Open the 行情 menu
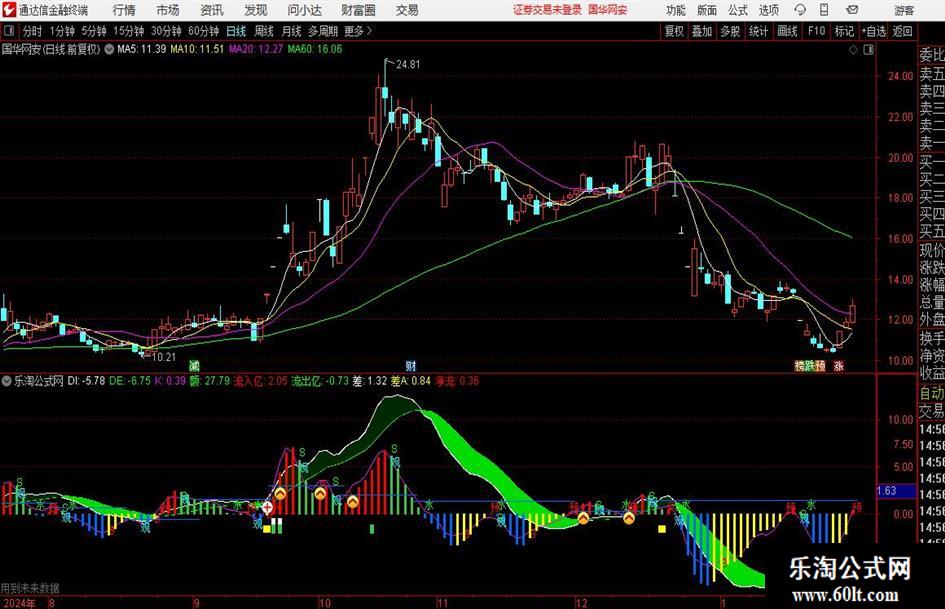Screen dimensions: 945x609 tap(124, 10)
